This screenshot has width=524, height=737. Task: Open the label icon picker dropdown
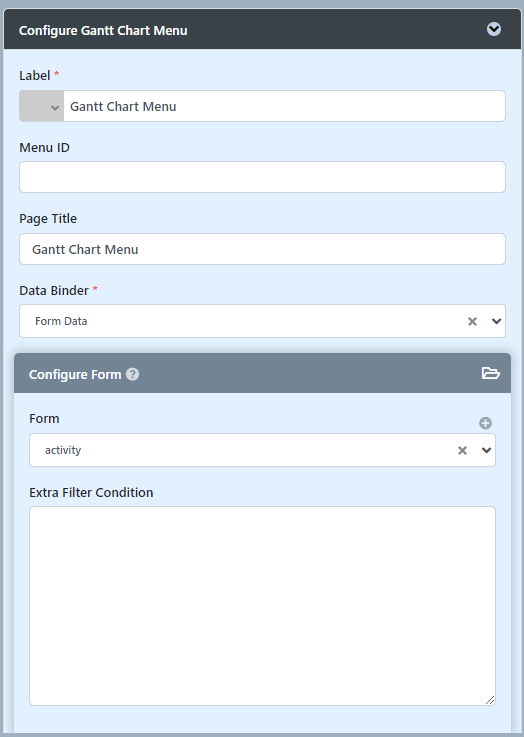point(41,106)
